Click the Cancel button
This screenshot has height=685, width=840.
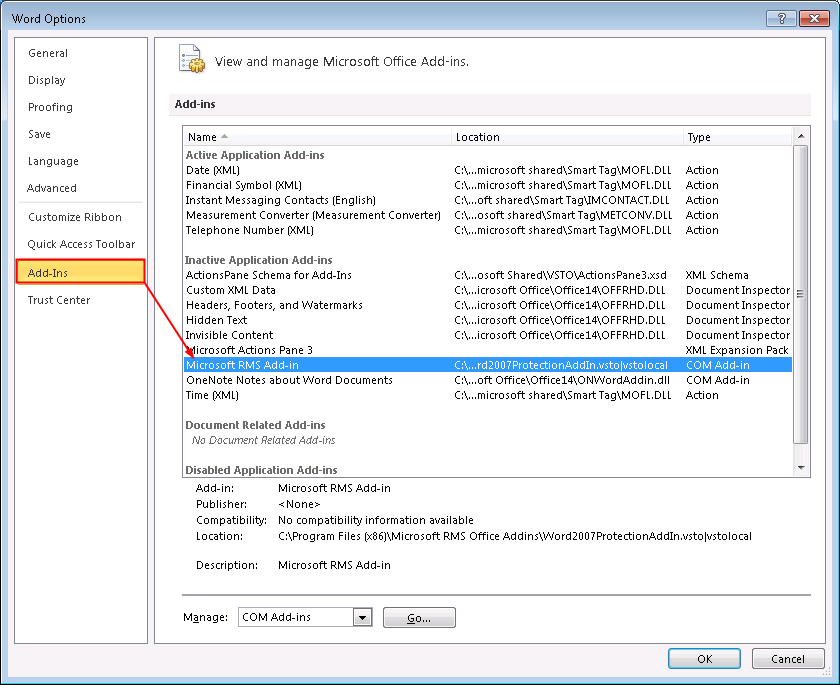(788, 659)
